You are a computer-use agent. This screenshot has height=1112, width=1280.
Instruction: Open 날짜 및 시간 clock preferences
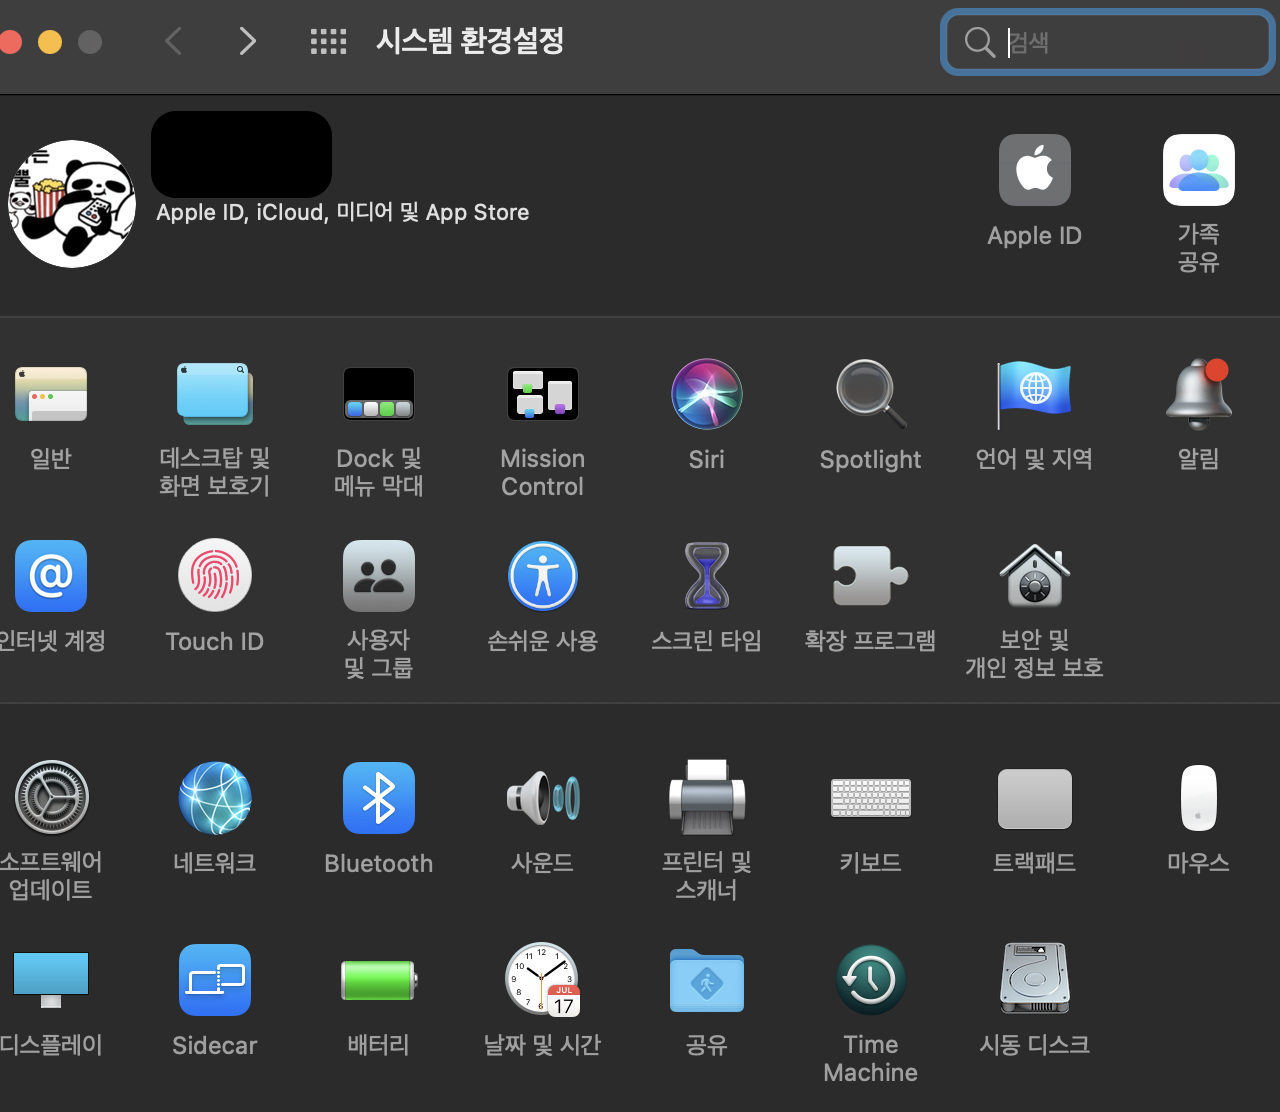(543, 980)
